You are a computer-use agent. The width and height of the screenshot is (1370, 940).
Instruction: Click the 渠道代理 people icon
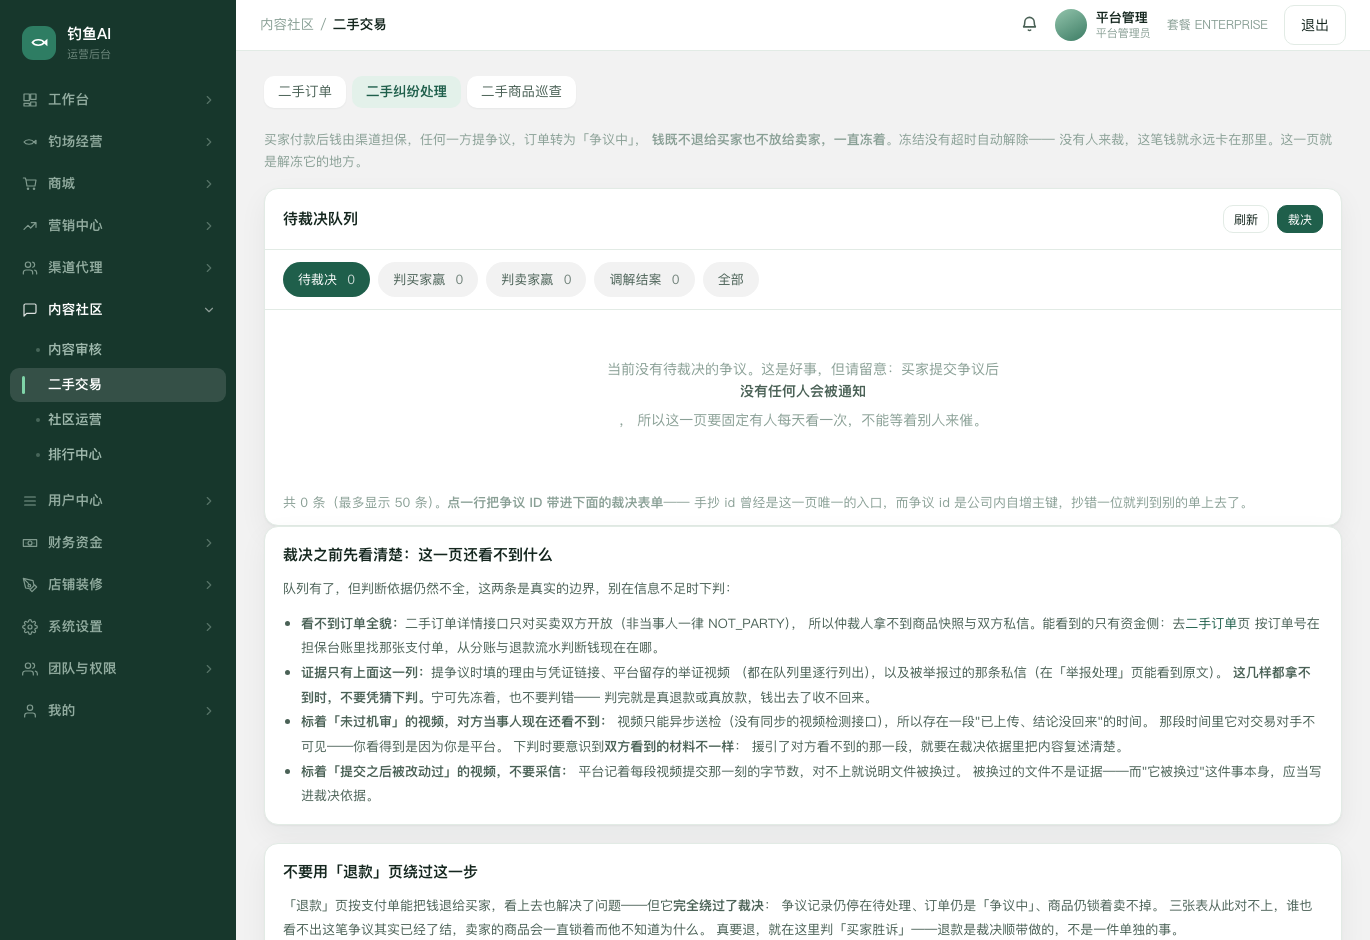30,268
